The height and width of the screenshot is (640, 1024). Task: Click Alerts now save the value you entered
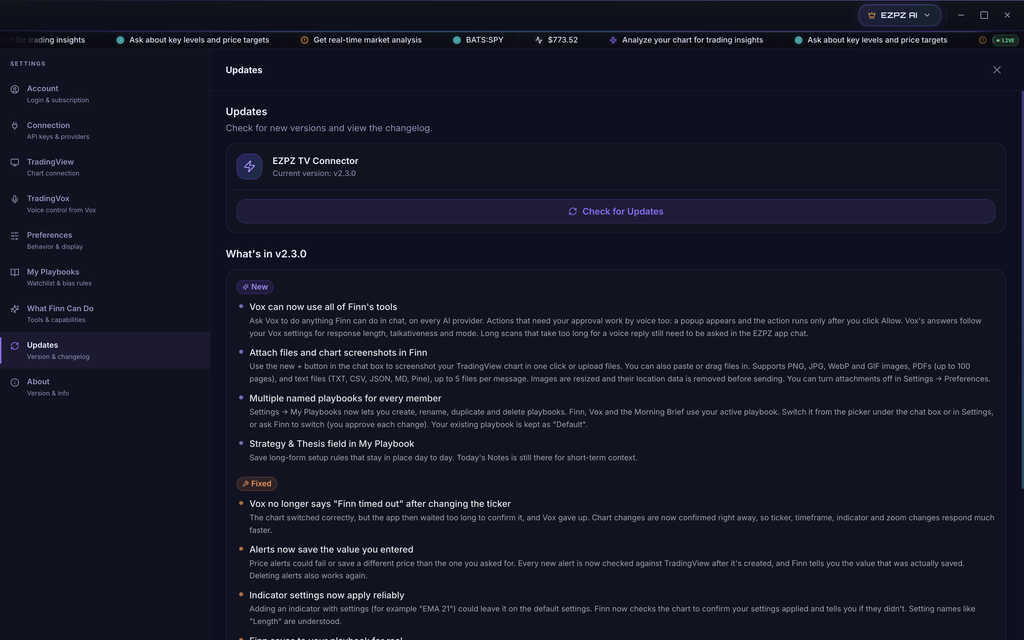pyautogui.click(x=331, y=550)
